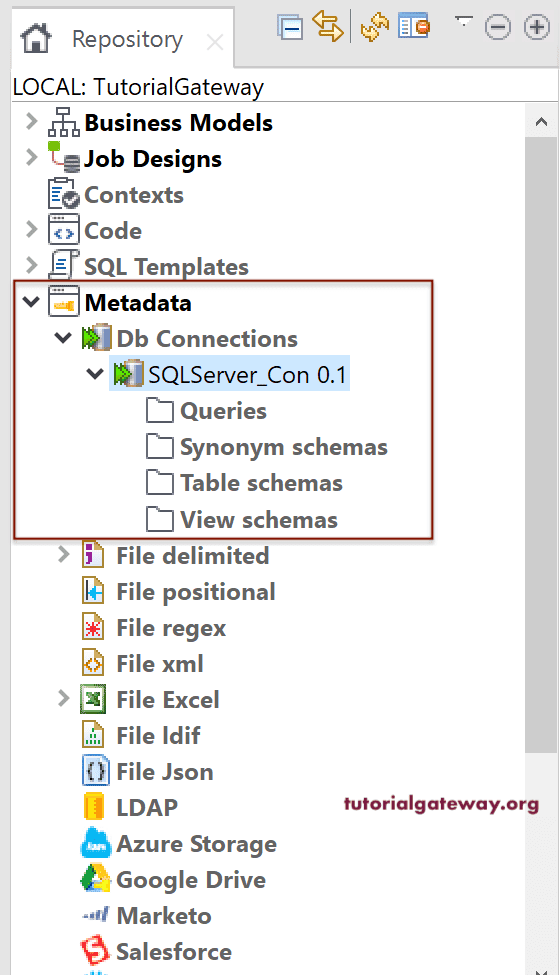560x975 pixels.
Task: Click the Link with Editor arrows icon
Action: coord(328,26)
